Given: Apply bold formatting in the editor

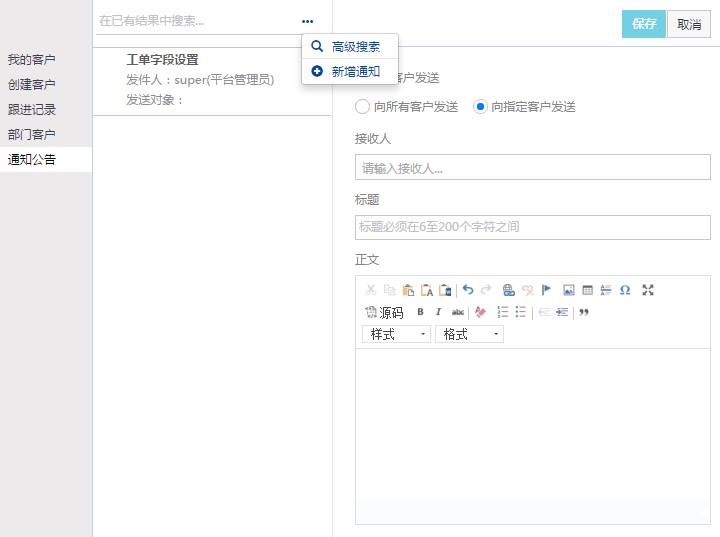Looking at the screenshot, I should pos(420,312).
